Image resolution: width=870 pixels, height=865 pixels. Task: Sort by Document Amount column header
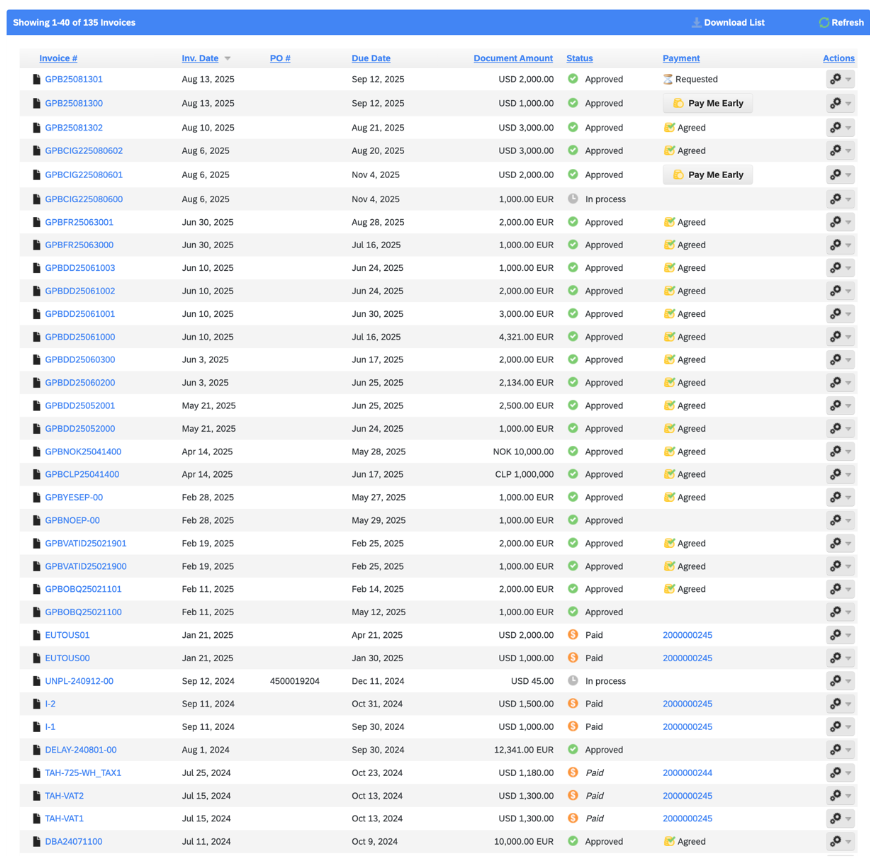(x=513, y=58)
